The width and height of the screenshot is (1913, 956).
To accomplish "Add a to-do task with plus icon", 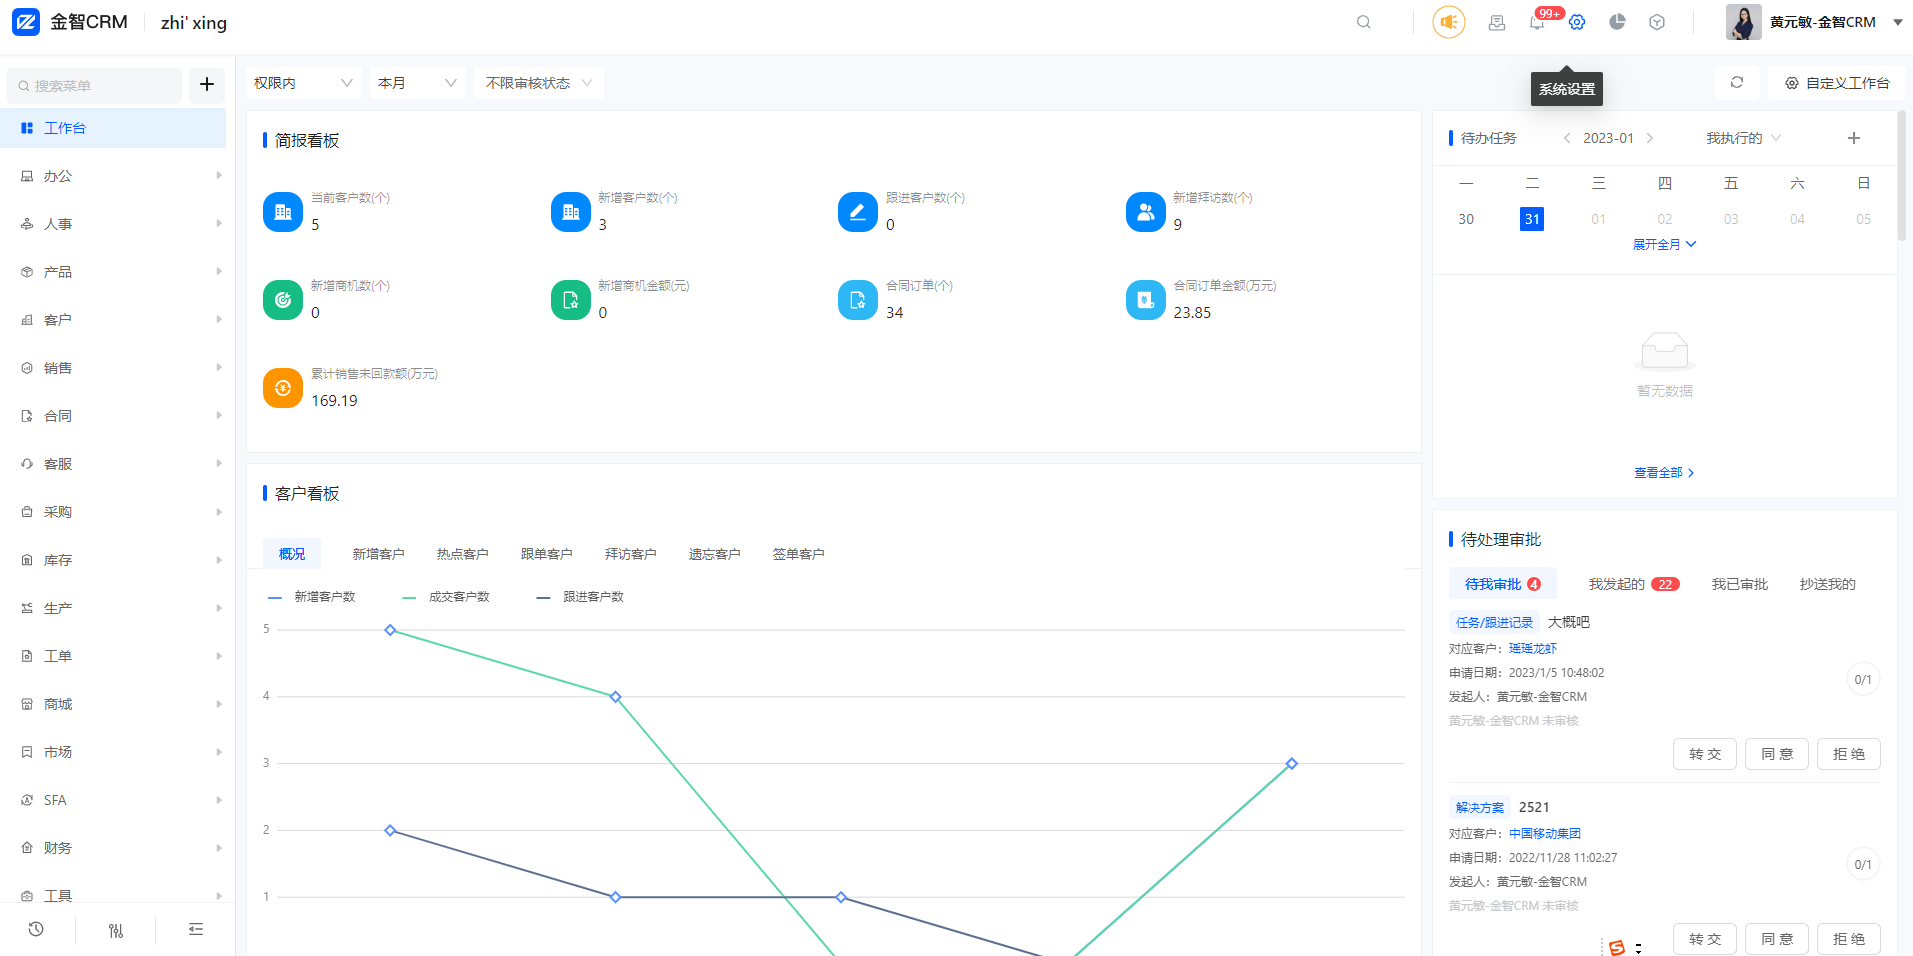I will 1854,138.
